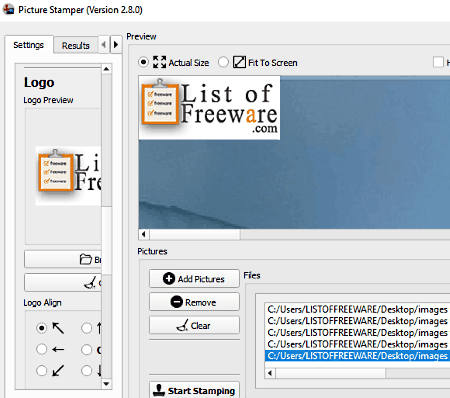Select the first file path in list
This screenshot has height=398, width=450.
pyautogui.click(x=357, y=309)
